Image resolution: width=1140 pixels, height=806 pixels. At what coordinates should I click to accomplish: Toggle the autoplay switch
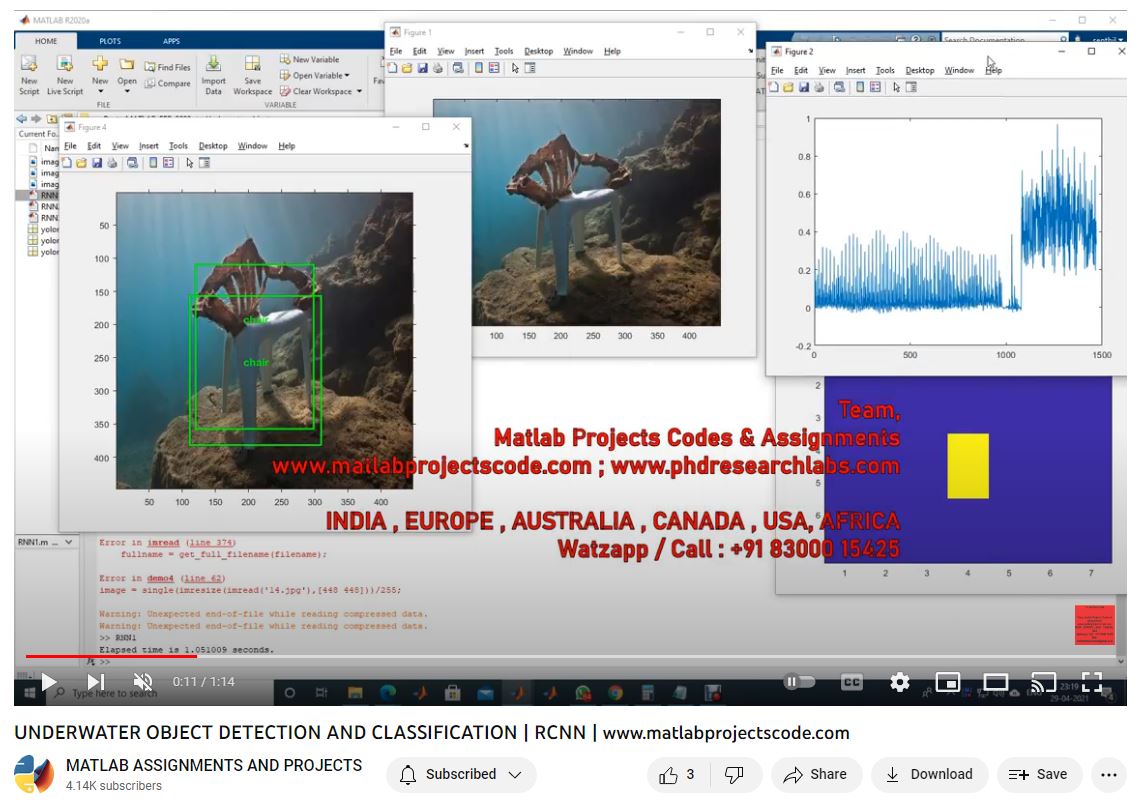pos(799,682)
